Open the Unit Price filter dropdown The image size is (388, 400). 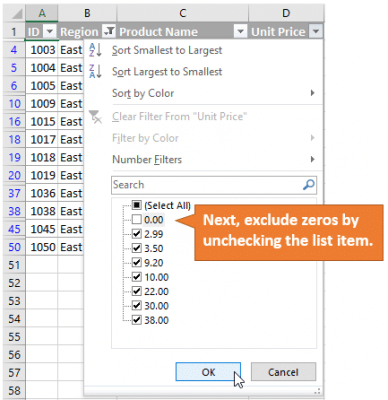click(316, 32)
